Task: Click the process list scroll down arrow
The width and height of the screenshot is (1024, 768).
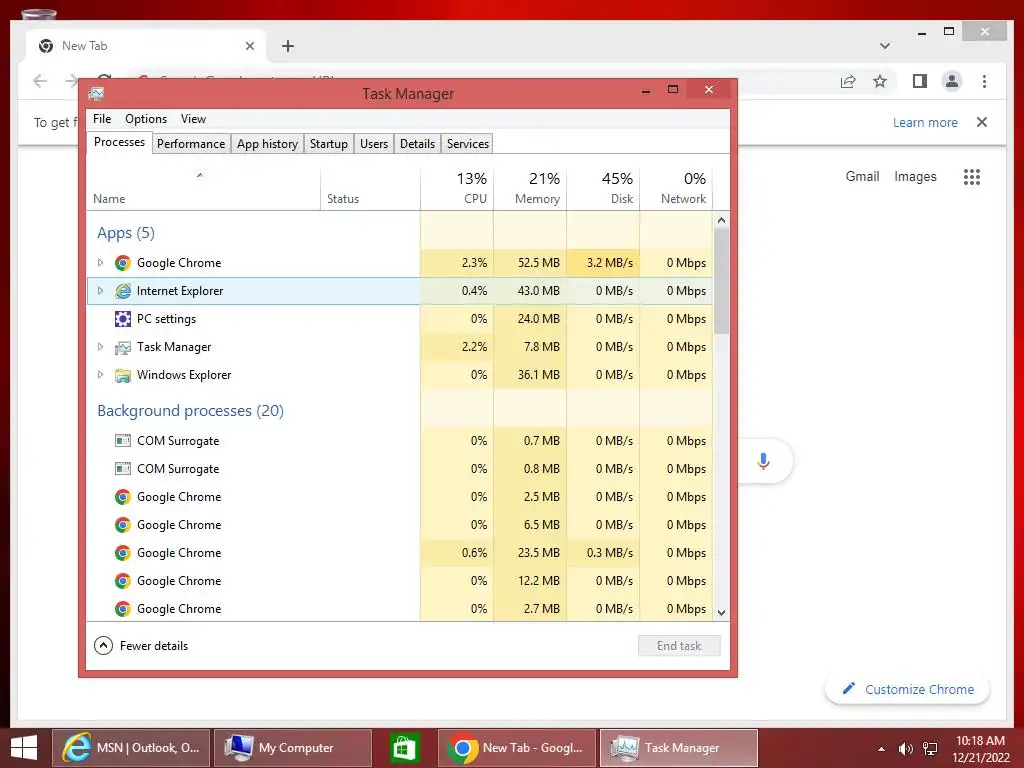Action: coord(721,613)
